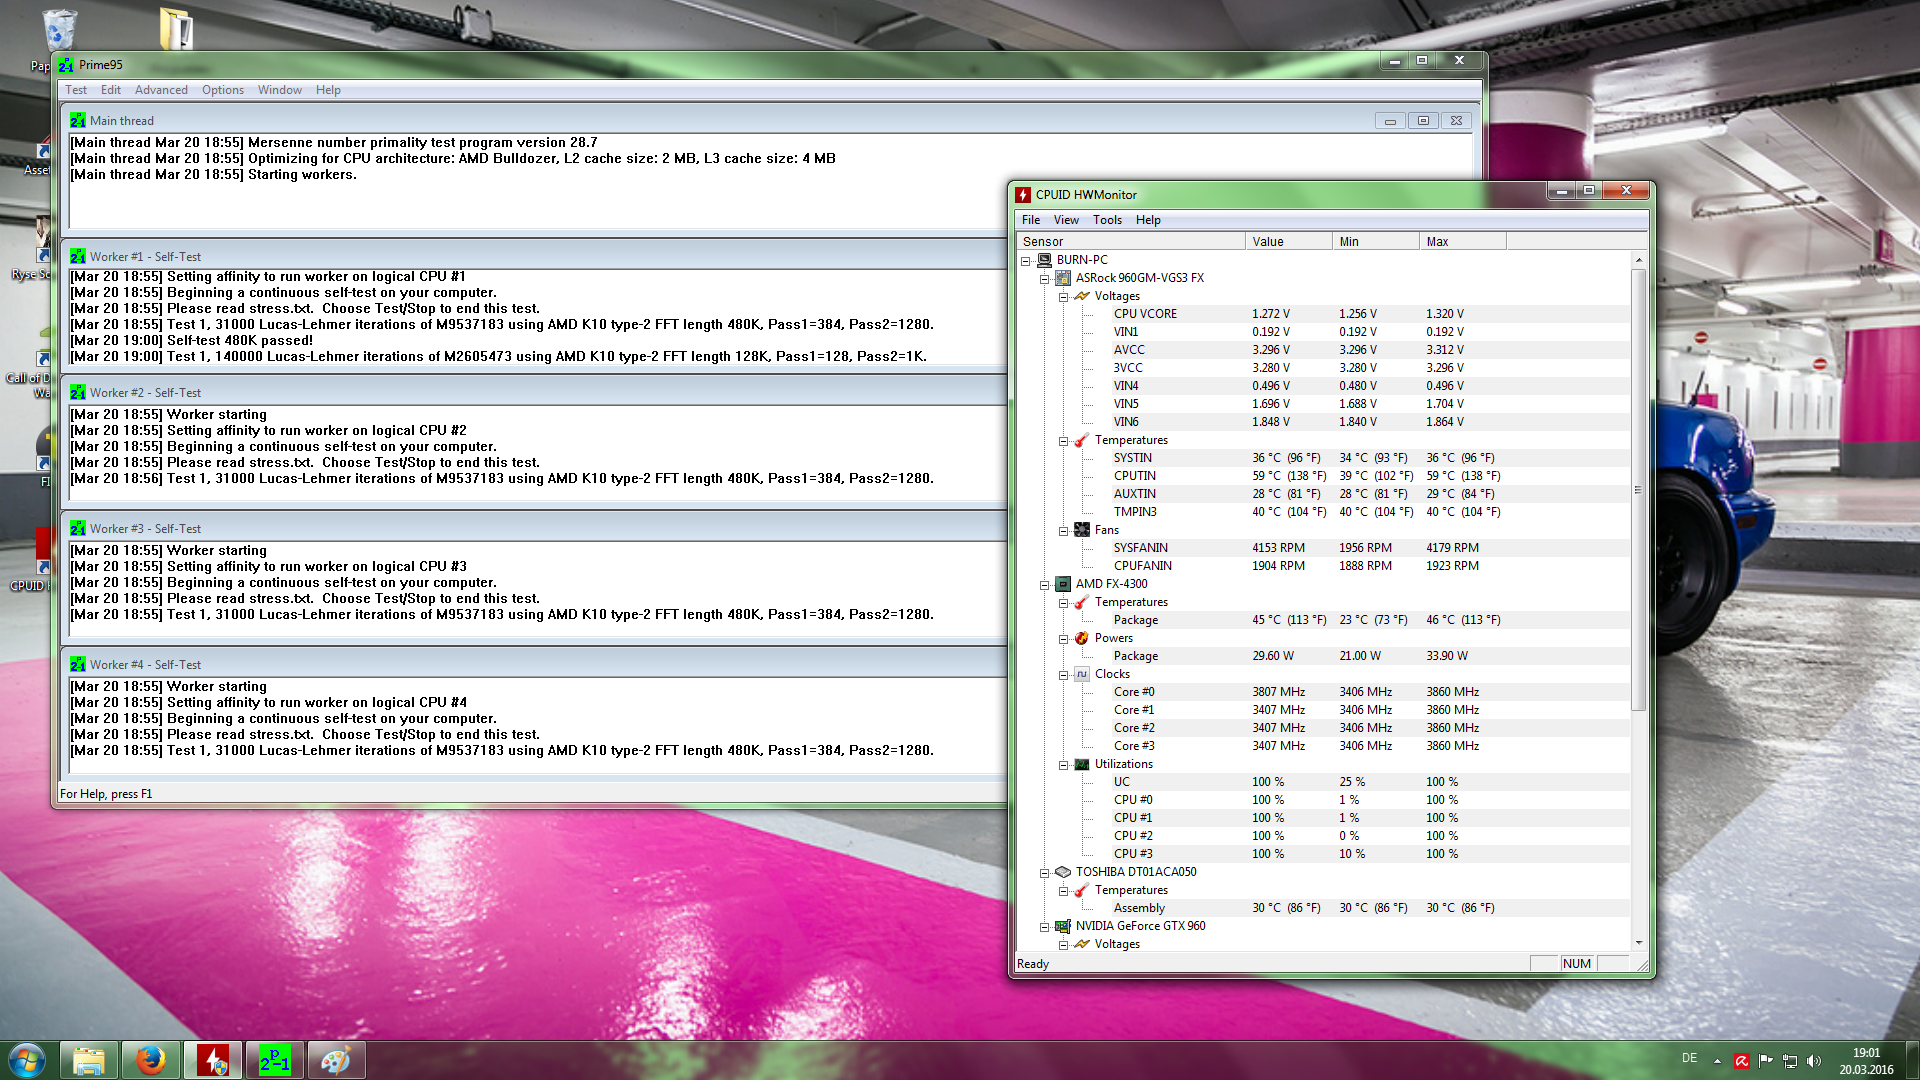Click the HWMonitor title bar lightning icon
Image resolution: width=1920 pixels, height=1080 pixels.
(x=1023, y=195)
